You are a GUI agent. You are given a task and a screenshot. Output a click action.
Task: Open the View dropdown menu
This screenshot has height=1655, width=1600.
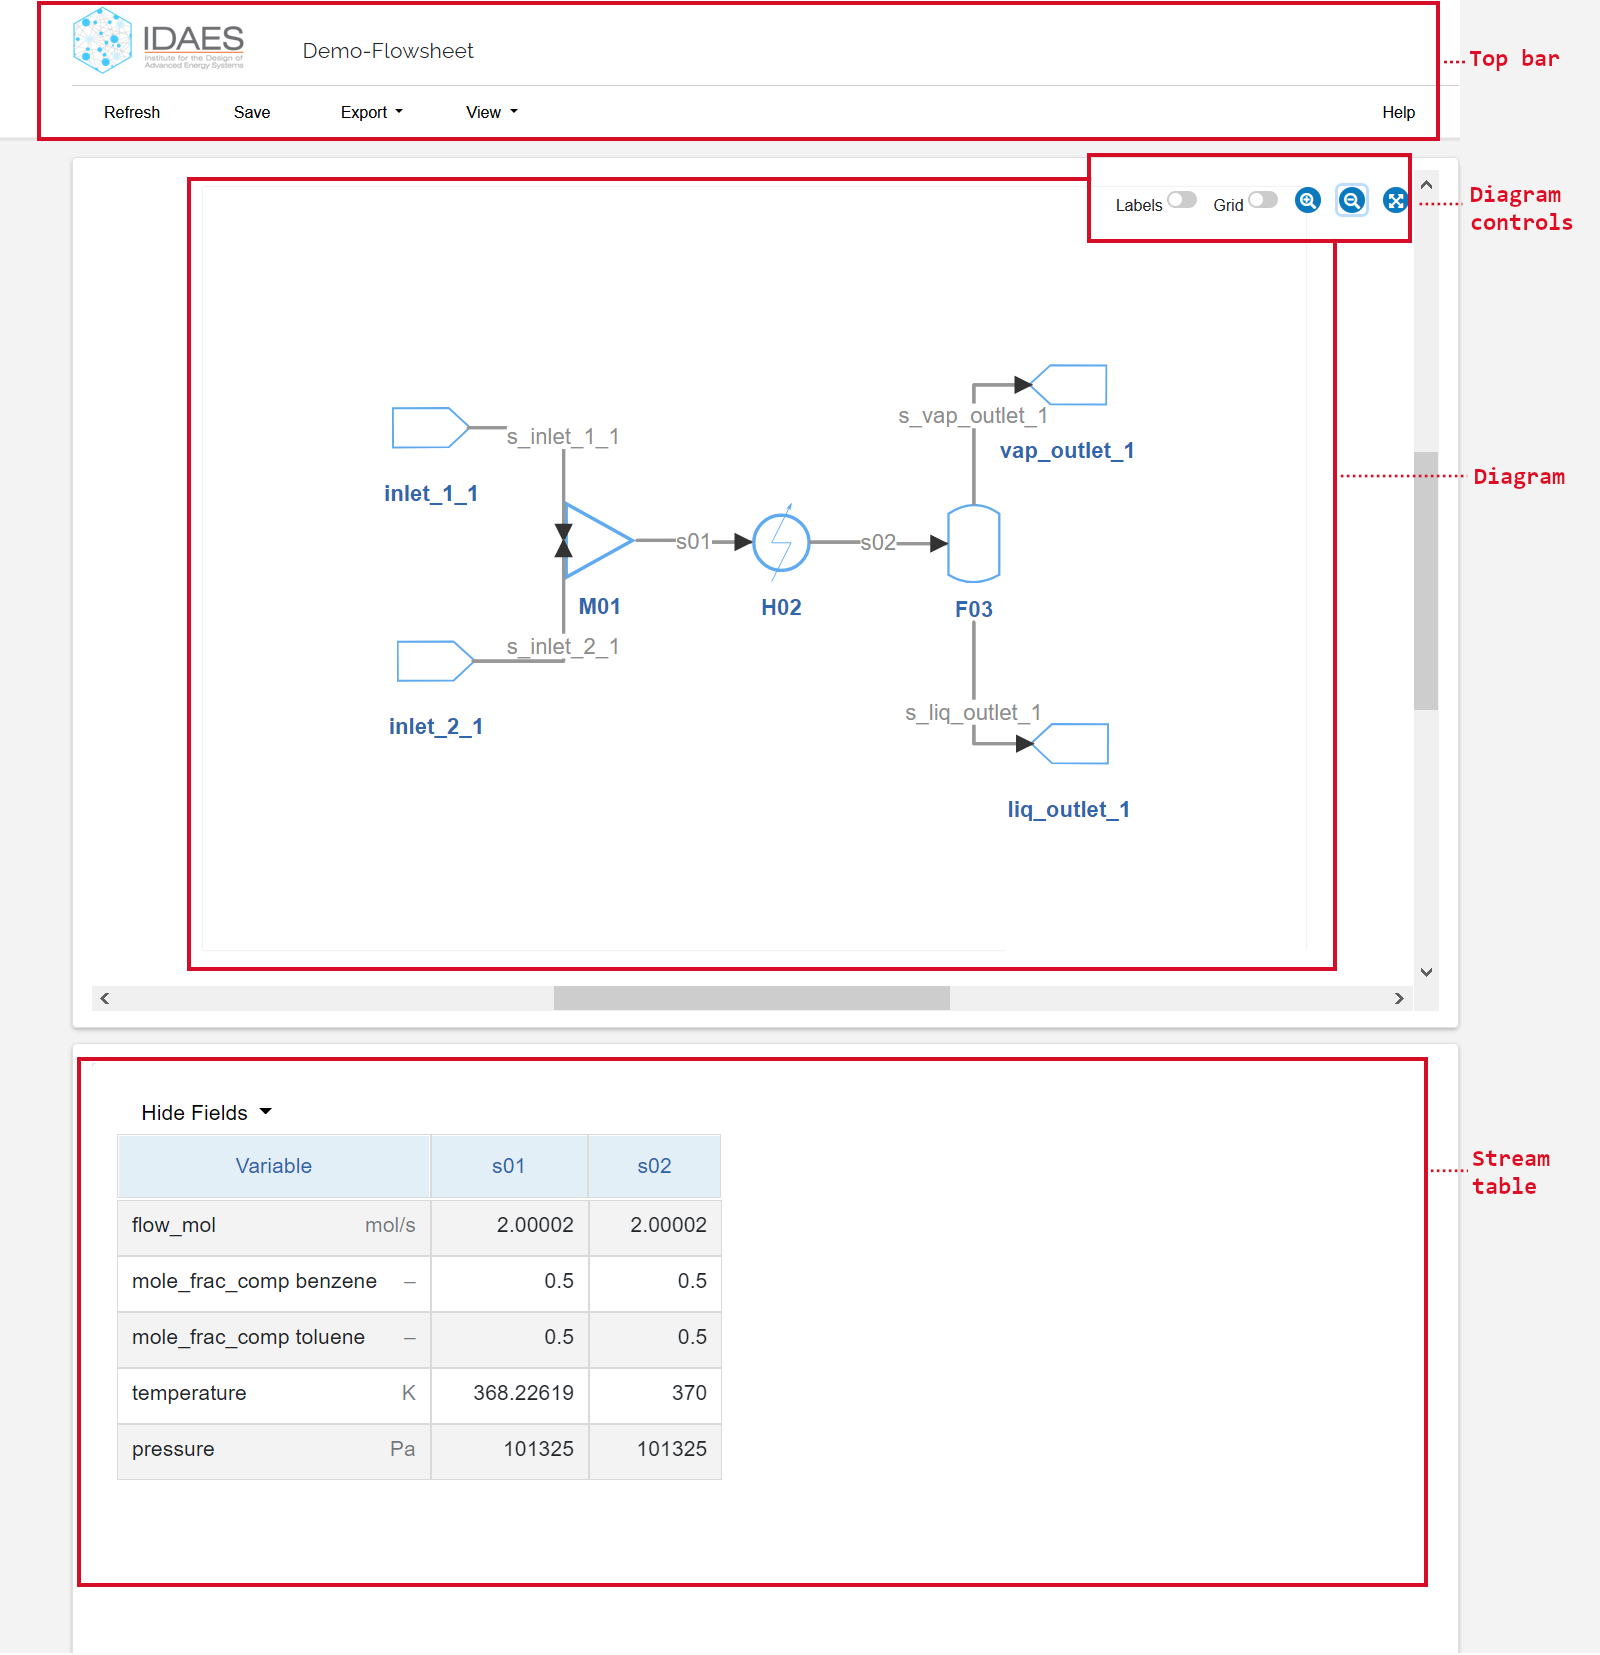[491, 112]
